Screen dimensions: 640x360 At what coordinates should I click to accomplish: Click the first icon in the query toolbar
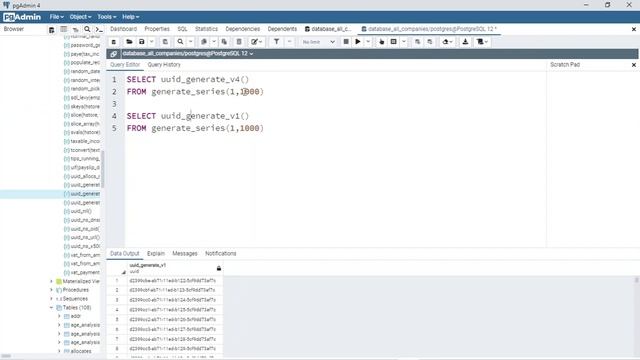point(114,42)
